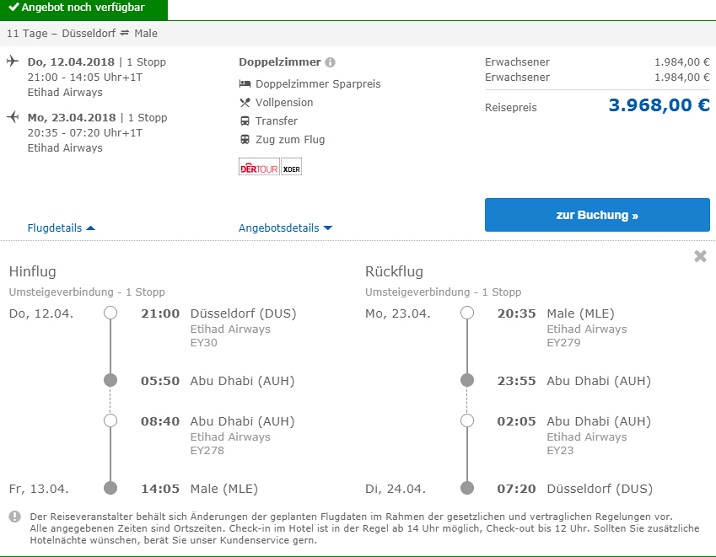
Task: Select the Düsseldorf arrival stop at 07:20
Action: click(466, 489)
